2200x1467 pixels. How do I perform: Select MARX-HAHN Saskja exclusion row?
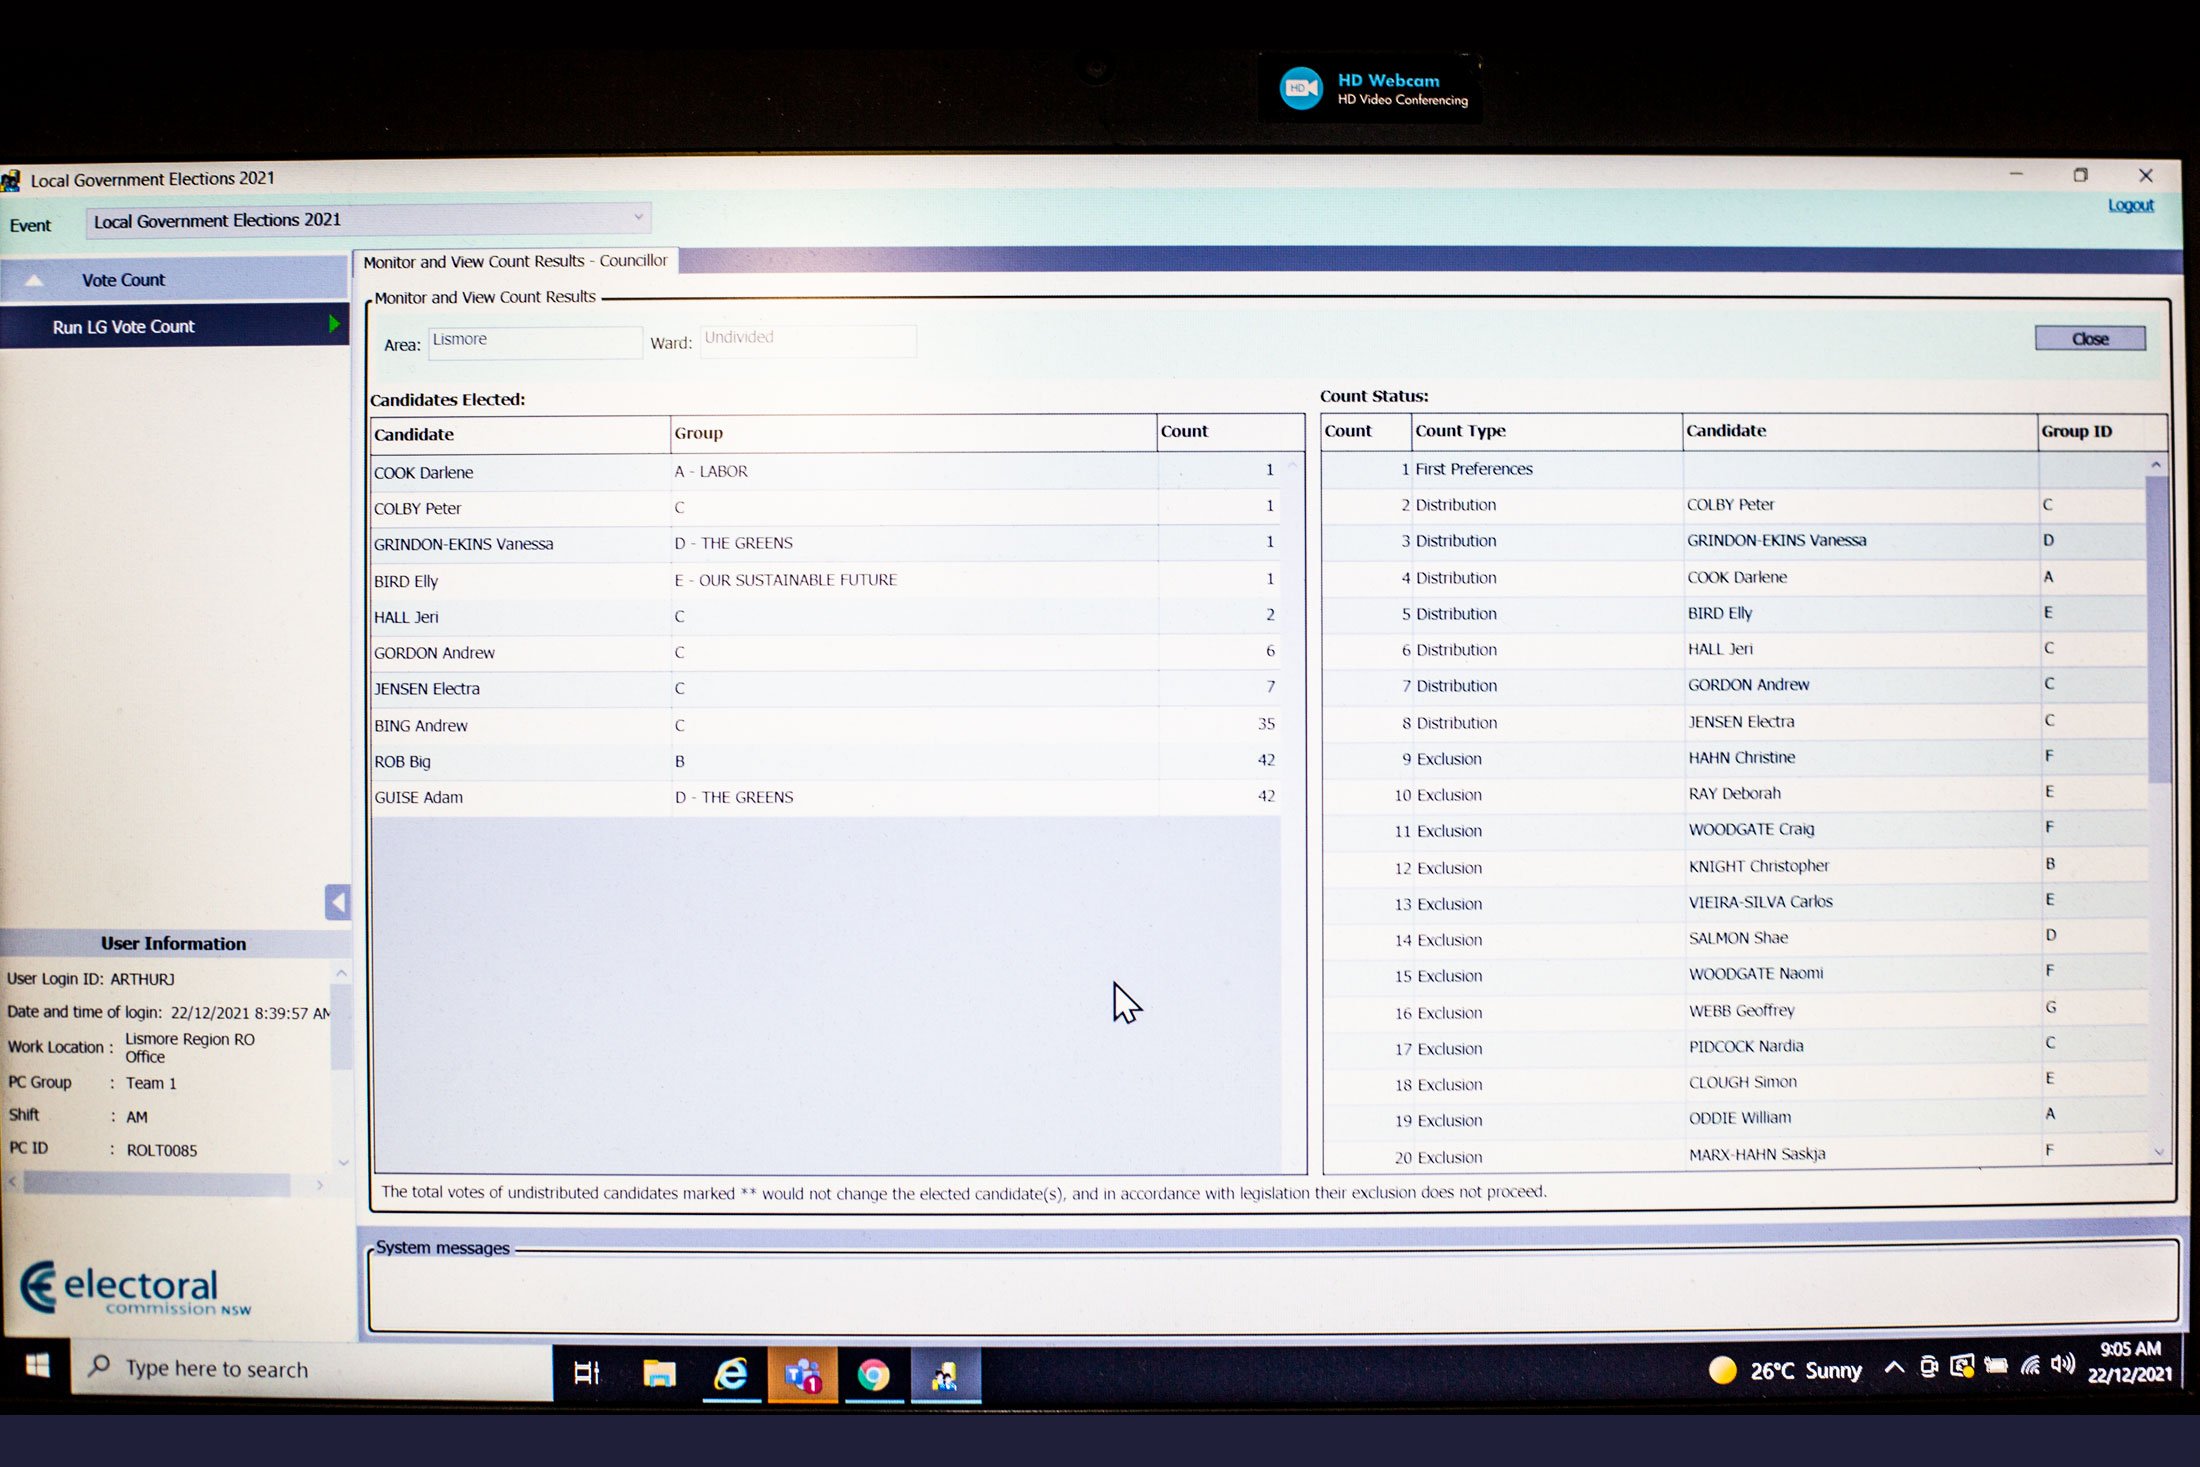pos(1734,1156)
